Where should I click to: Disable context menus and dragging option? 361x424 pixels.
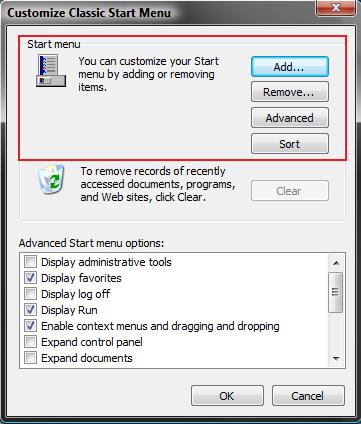[30, 326]
